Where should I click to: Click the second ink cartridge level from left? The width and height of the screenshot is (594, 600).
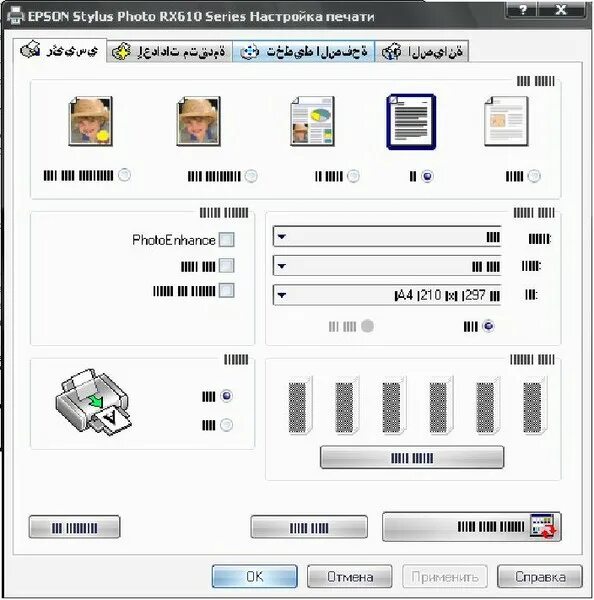[x=347, y=406]
